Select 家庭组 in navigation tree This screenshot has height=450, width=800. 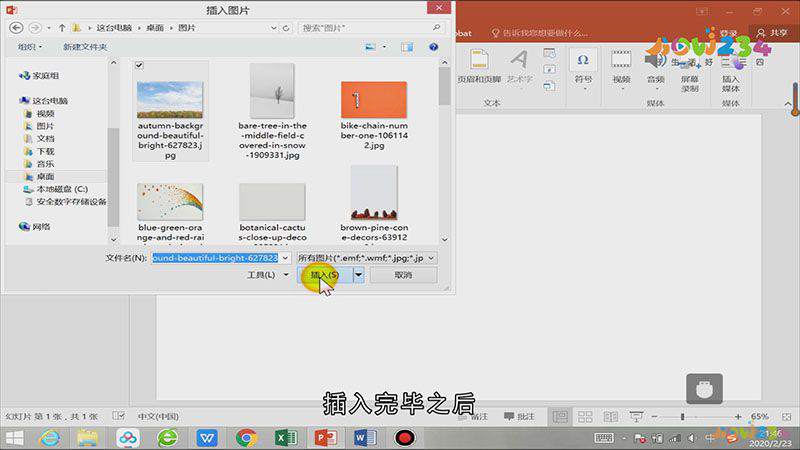[39, 76]
